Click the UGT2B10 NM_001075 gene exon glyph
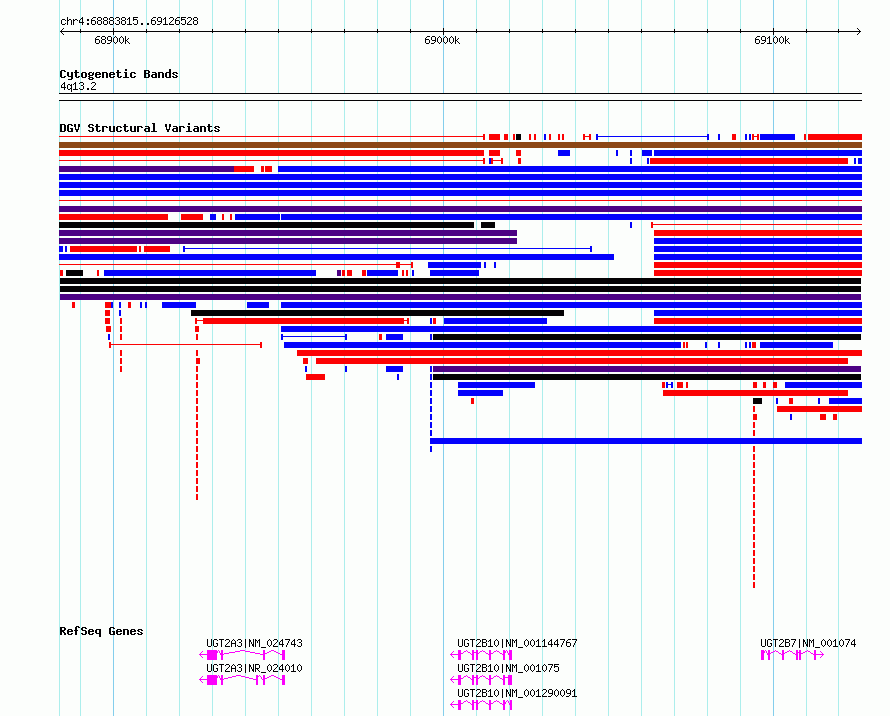 point(481,680)
